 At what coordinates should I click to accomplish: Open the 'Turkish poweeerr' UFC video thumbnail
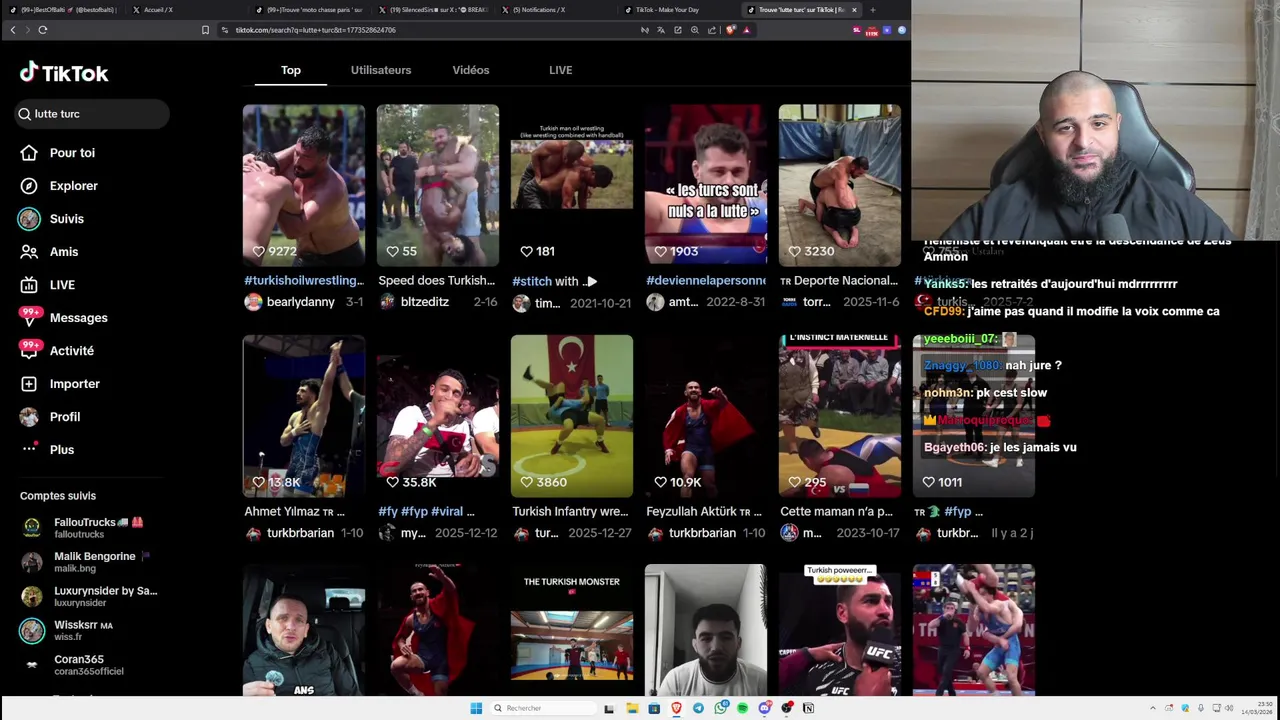click(840, 630)
